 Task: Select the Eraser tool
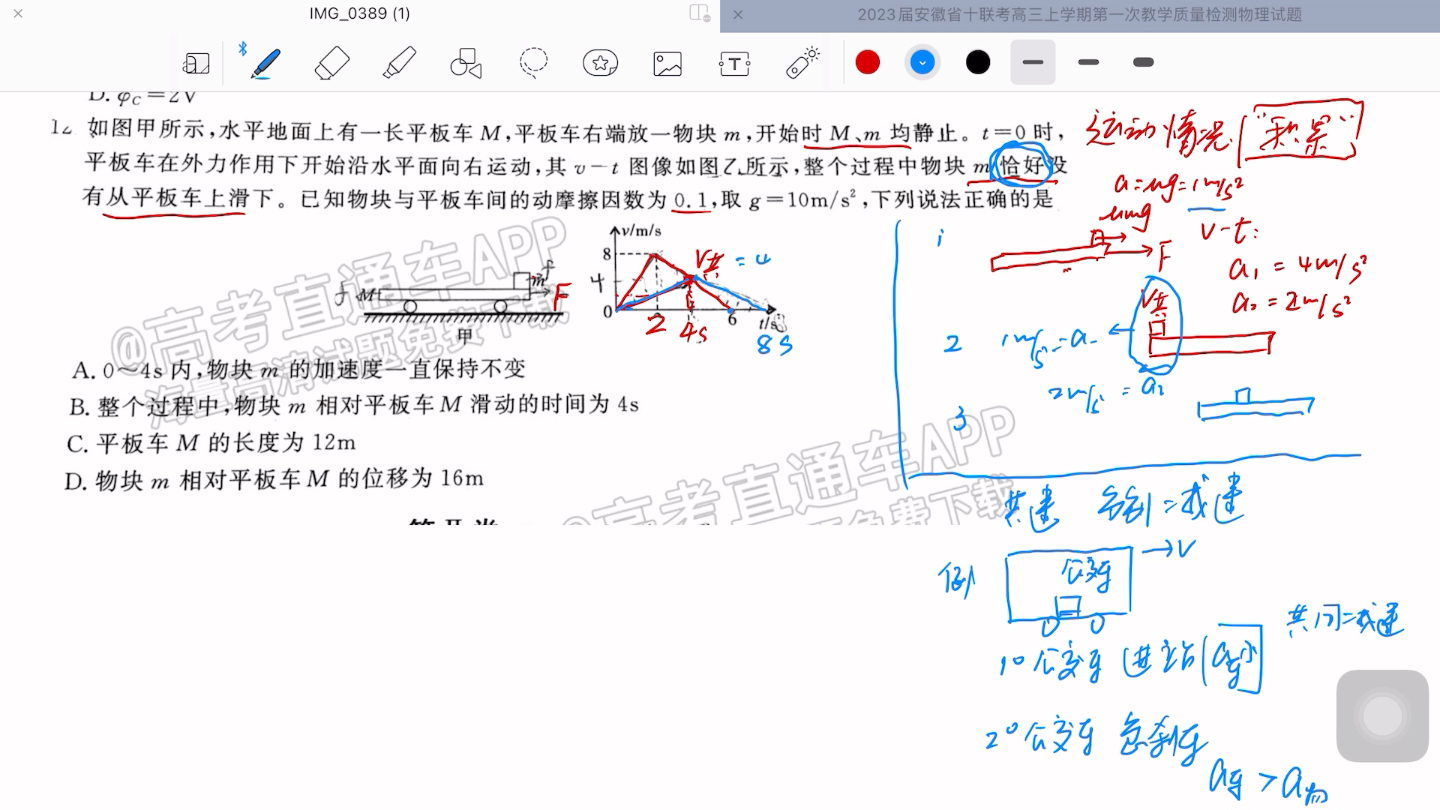[x=332, y=62]
